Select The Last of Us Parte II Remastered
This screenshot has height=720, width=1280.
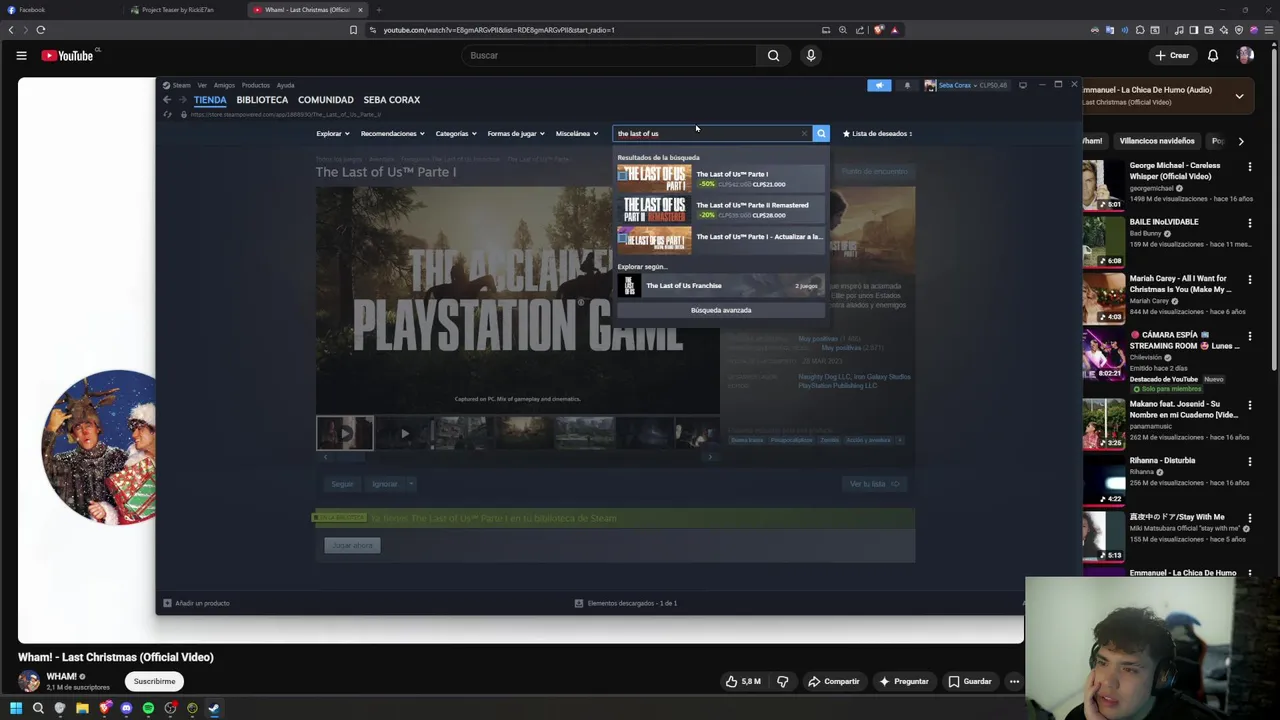point(720,210)
